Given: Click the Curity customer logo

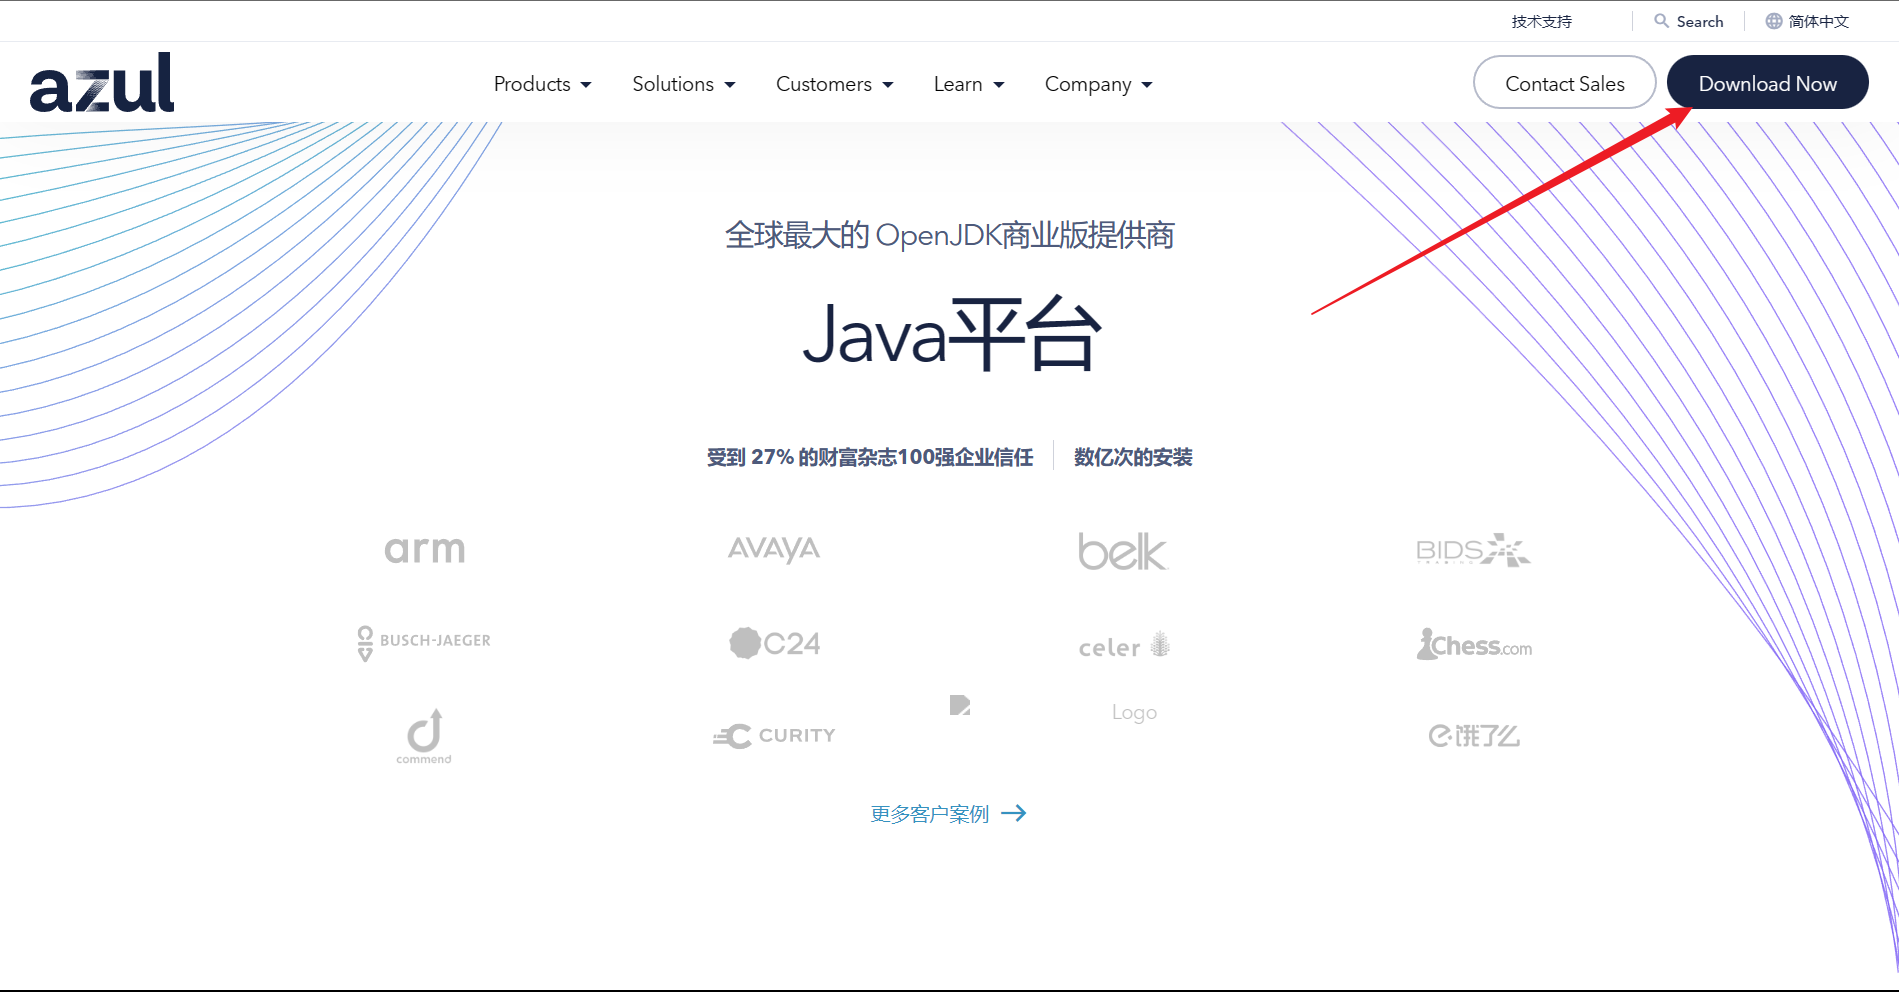Looking at the screenshot, I should pos(774,736).
